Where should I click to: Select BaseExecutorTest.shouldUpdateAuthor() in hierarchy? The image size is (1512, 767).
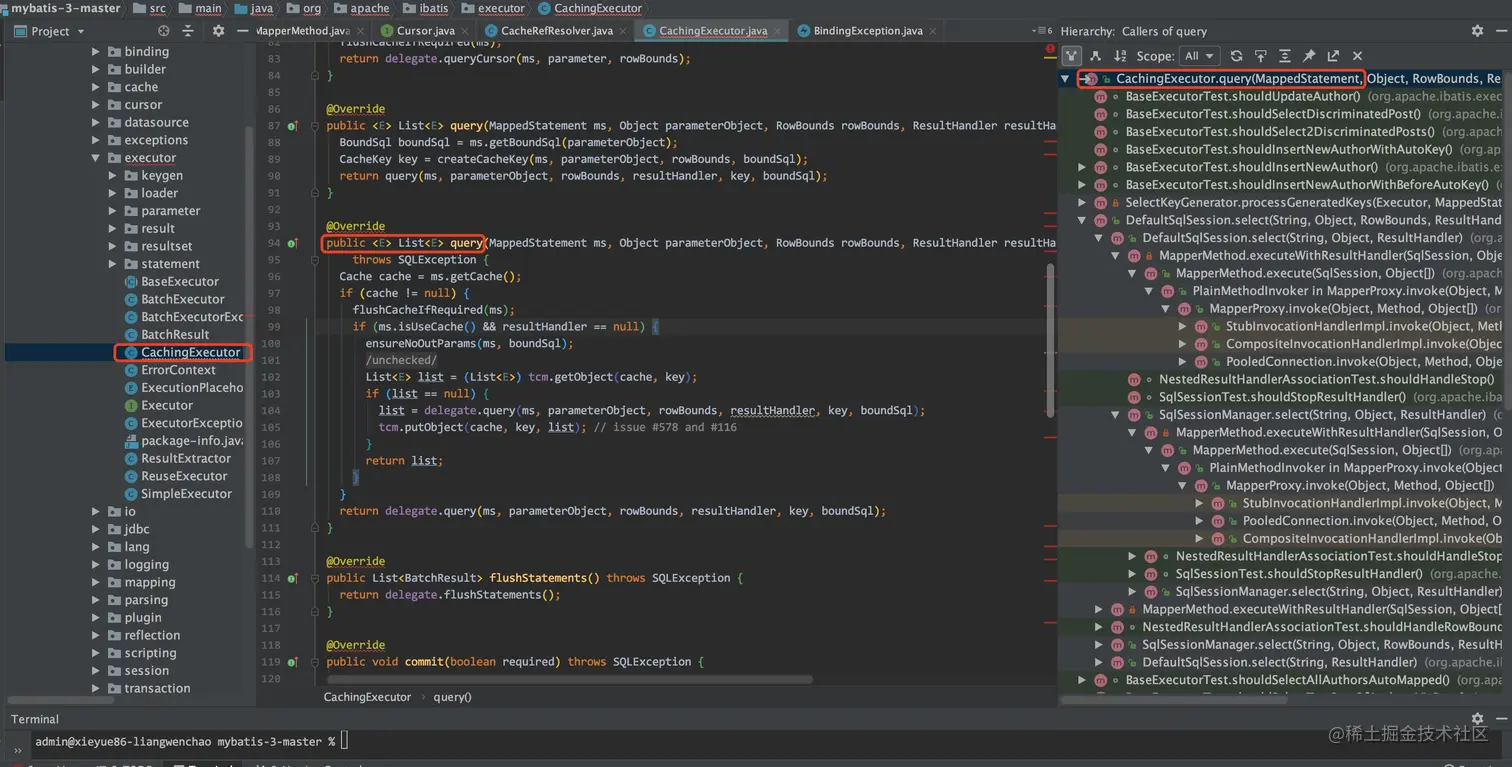[1298, 97]
